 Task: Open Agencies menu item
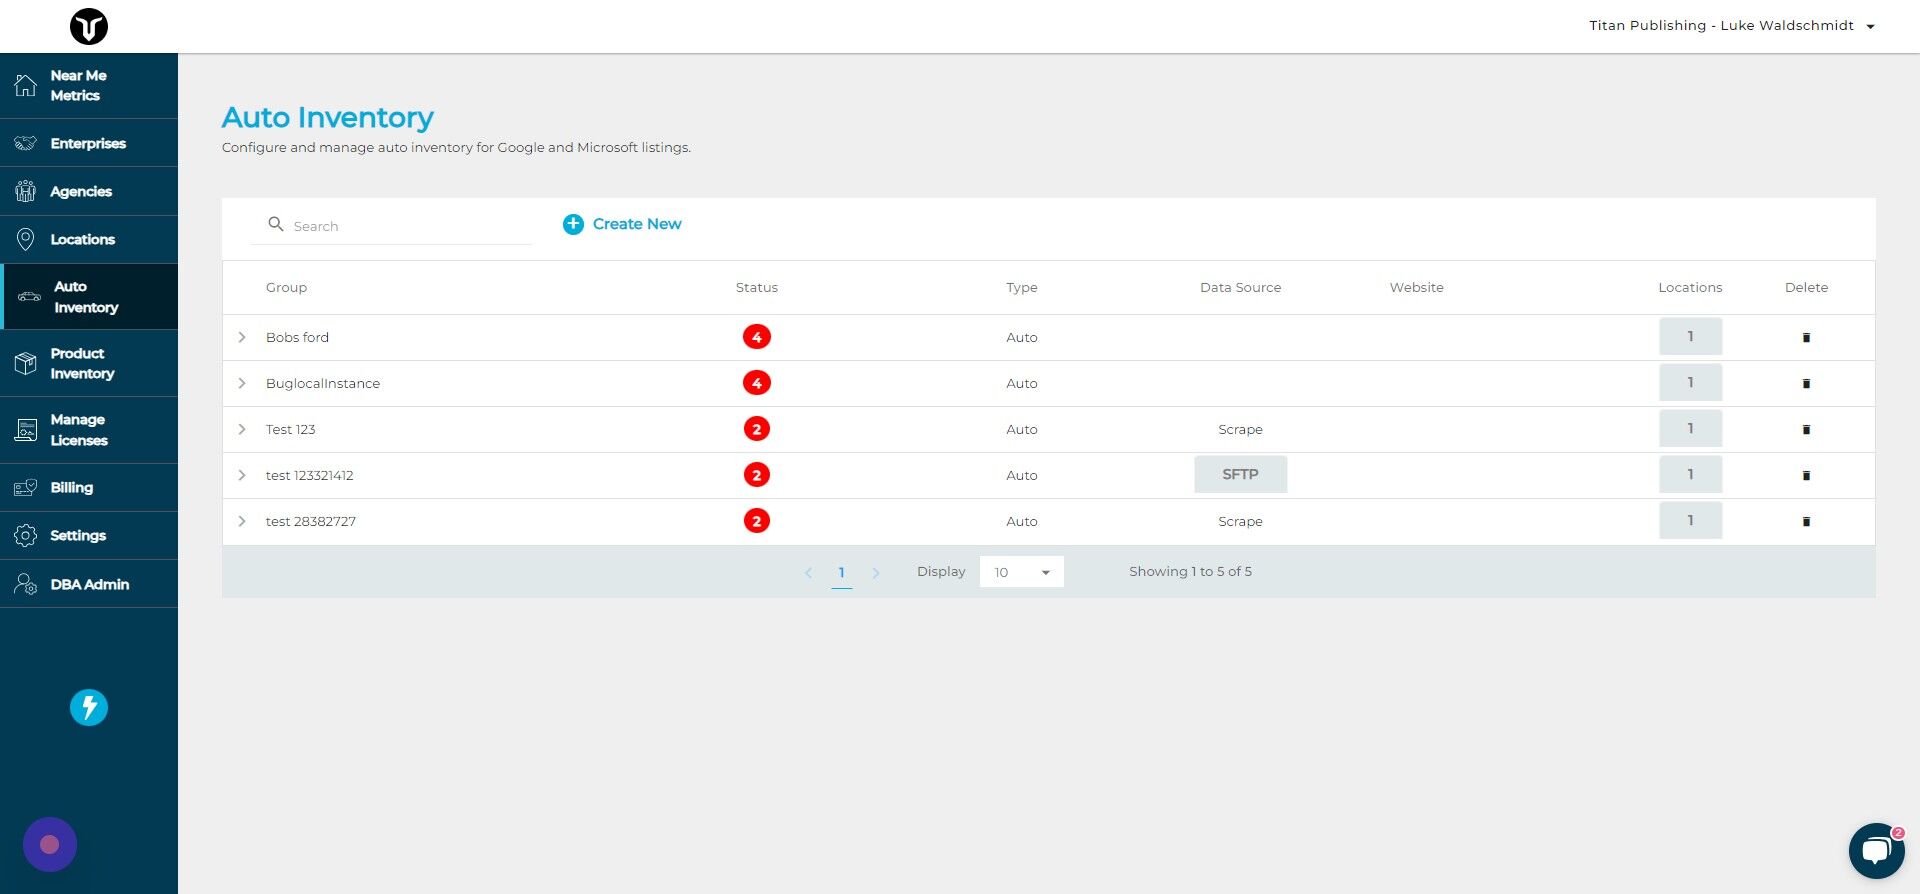tap(89, 191)
